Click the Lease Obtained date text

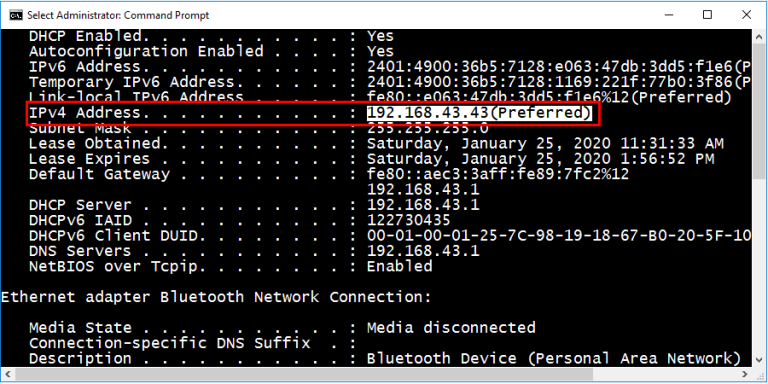pos(545,144)
